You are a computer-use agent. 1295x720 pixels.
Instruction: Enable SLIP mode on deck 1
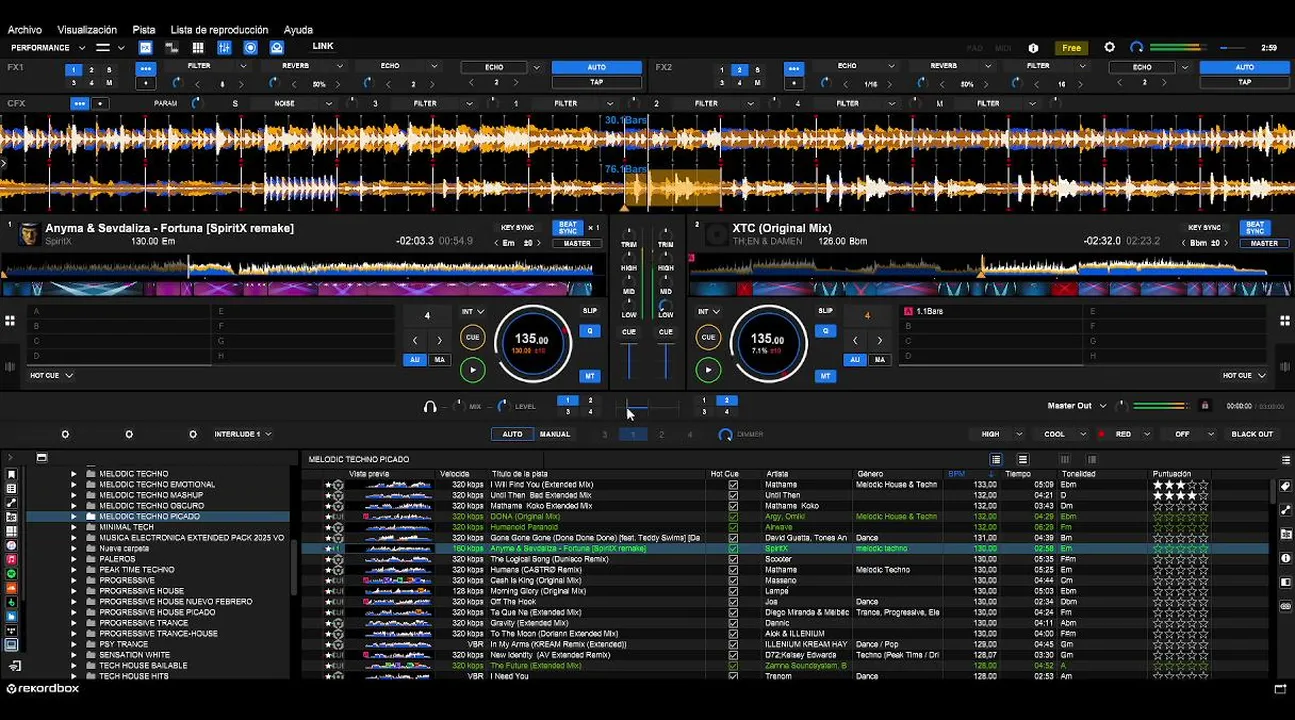click(x=590, y=311)
